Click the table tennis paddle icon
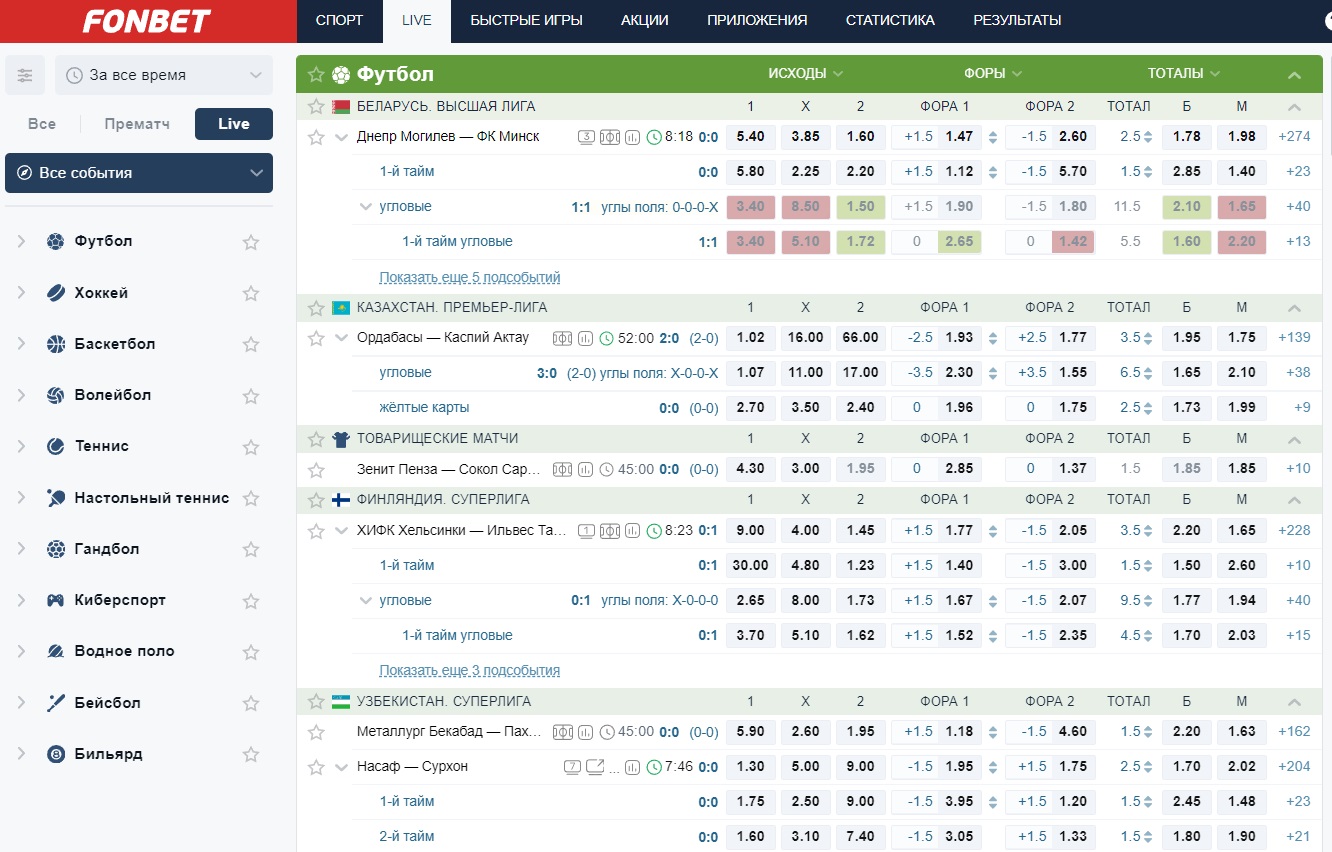Viewport: 1332px width, 852px height. [x=56, y=498]
